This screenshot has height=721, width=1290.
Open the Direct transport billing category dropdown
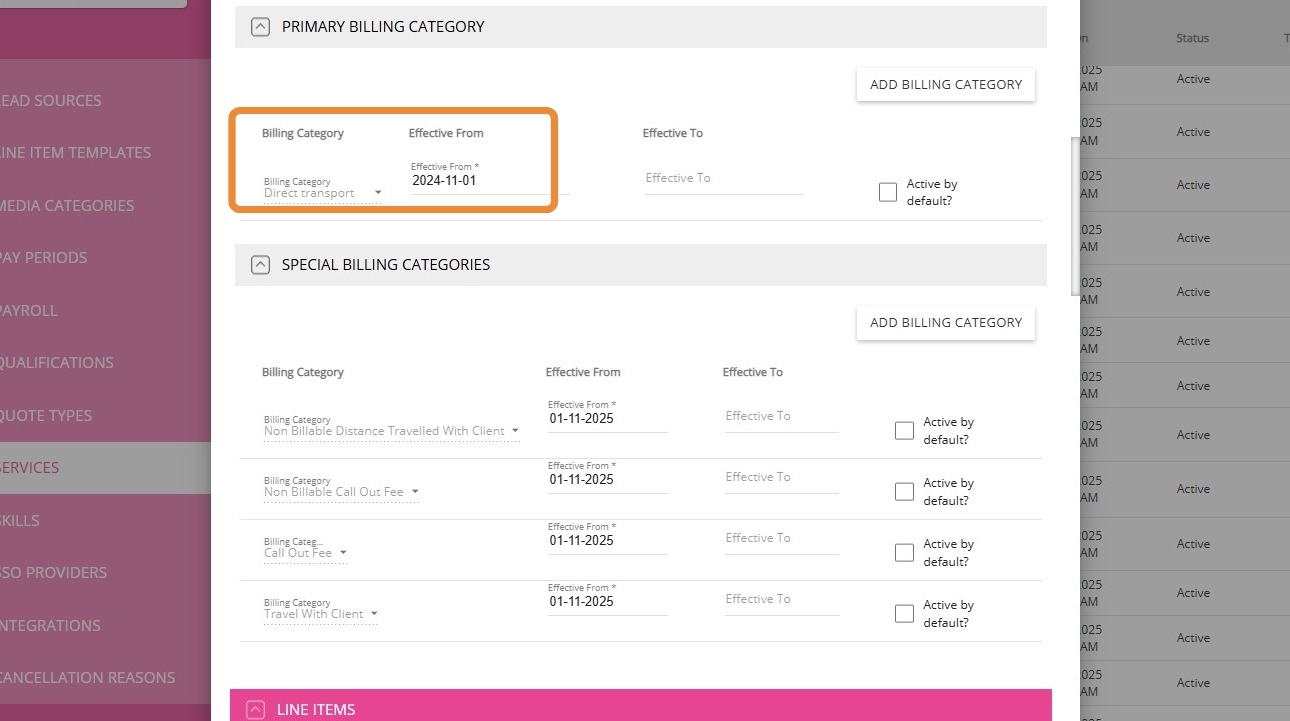click(x=322, y=193)
